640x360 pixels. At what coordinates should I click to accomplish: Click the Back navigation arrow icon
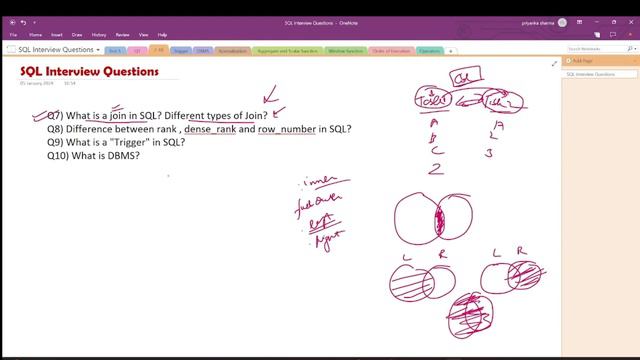(x=12, y=22)
